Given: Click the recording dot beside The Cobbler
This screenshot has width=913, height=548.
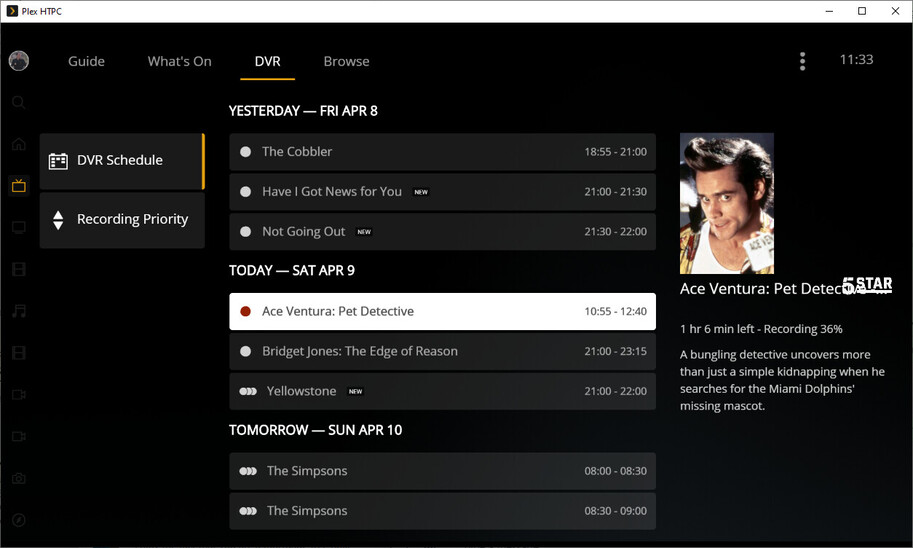Looking at the screenshot, I should point(246,151).
